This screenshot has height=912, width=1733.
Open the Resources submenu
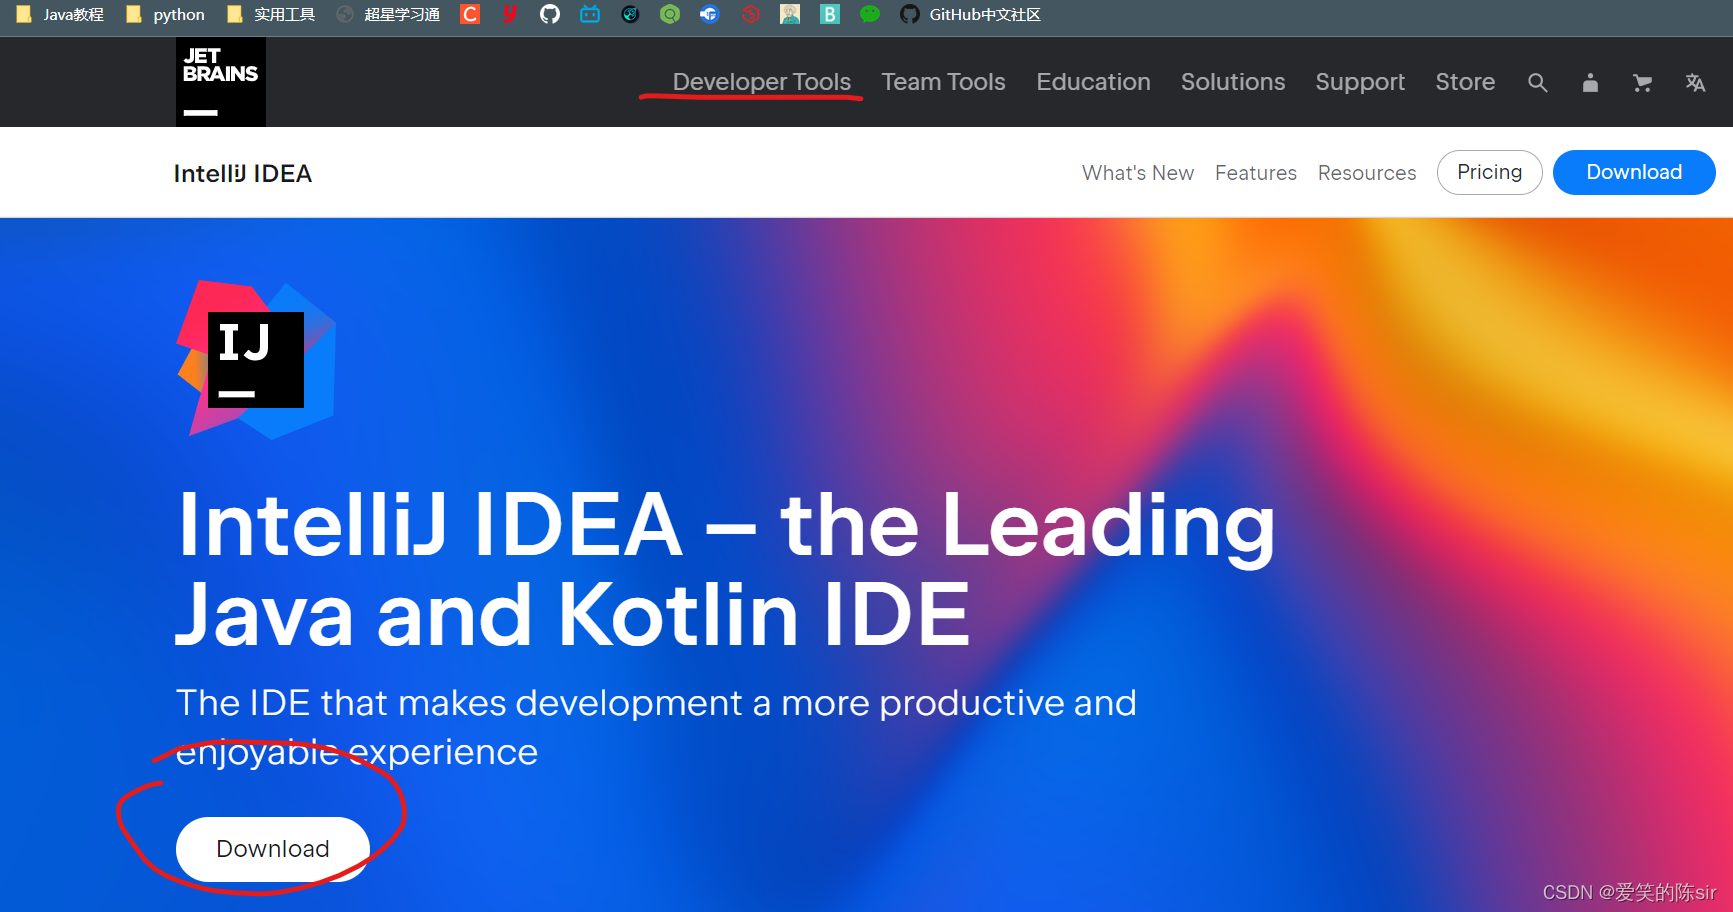[x=1367, y=173]
